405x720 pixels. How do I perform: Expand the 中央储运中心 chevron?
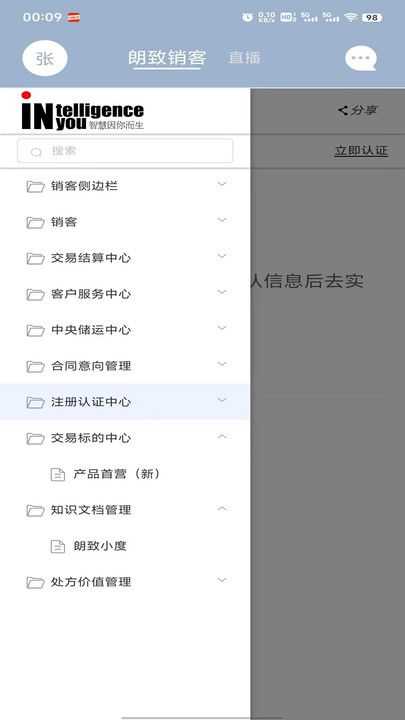[x=222, y=328]
